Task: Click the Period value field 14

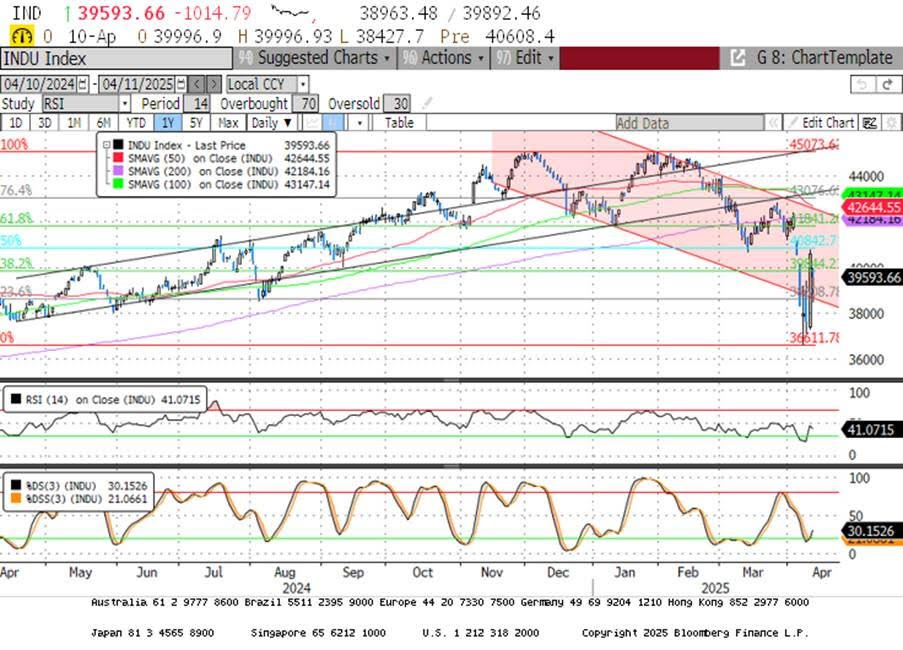Action: coord(196,104)
